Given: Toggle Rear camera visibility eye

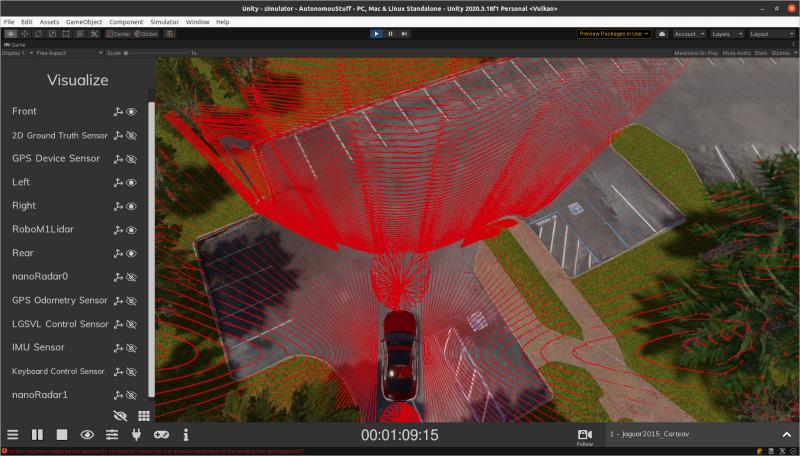Looking at the screenshot, I should coord(132,254).
